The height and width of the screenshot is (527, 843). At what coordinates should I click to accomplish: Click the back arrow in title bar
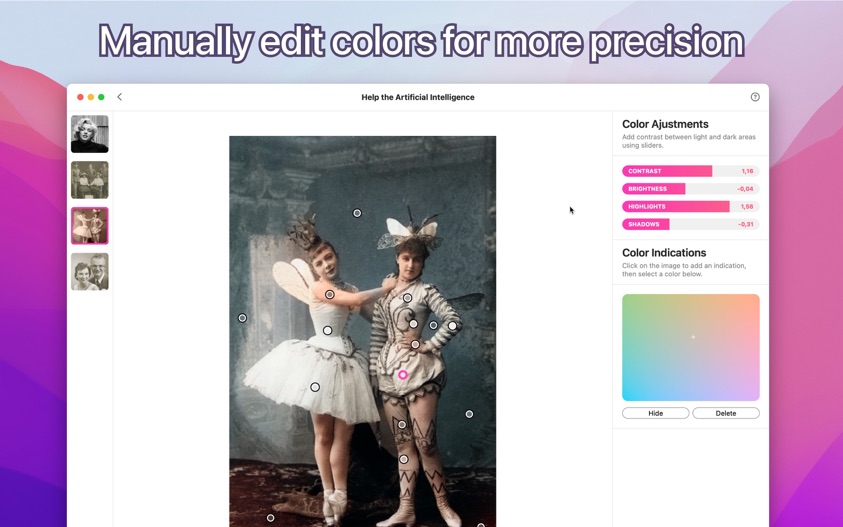[x=119, y=97]
